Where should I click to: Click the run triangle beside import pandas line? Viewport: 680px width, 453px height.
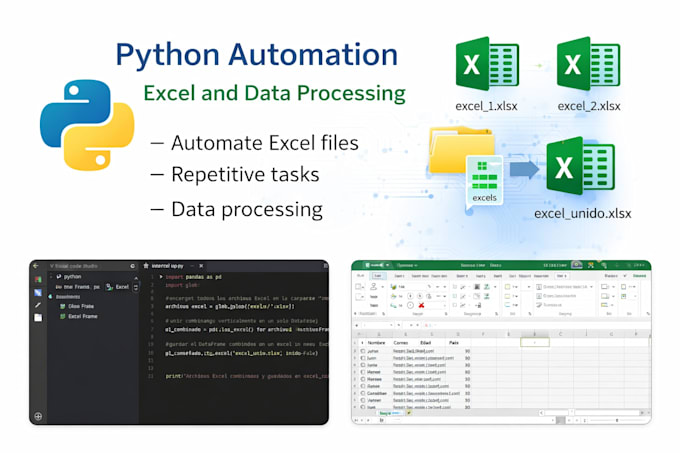coord(161,277)
